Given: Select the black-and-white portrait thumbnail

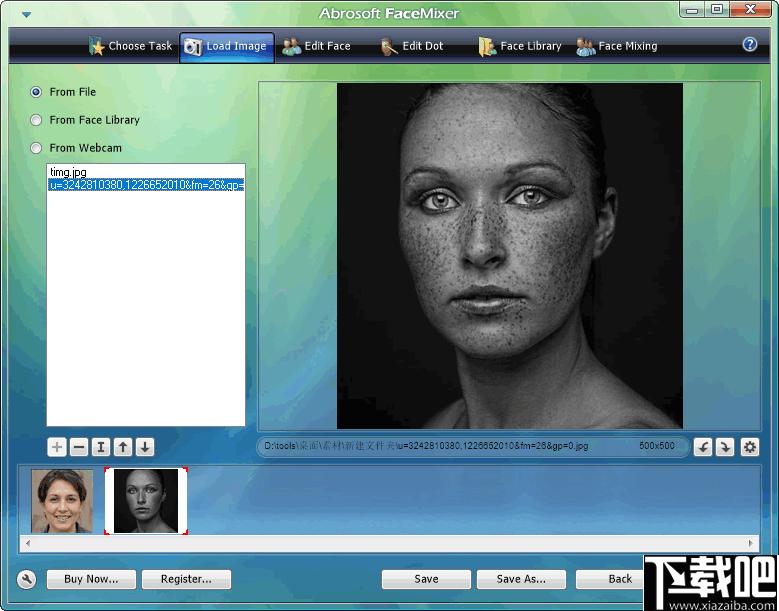Looking at the screenshot, I should (146, 501).
